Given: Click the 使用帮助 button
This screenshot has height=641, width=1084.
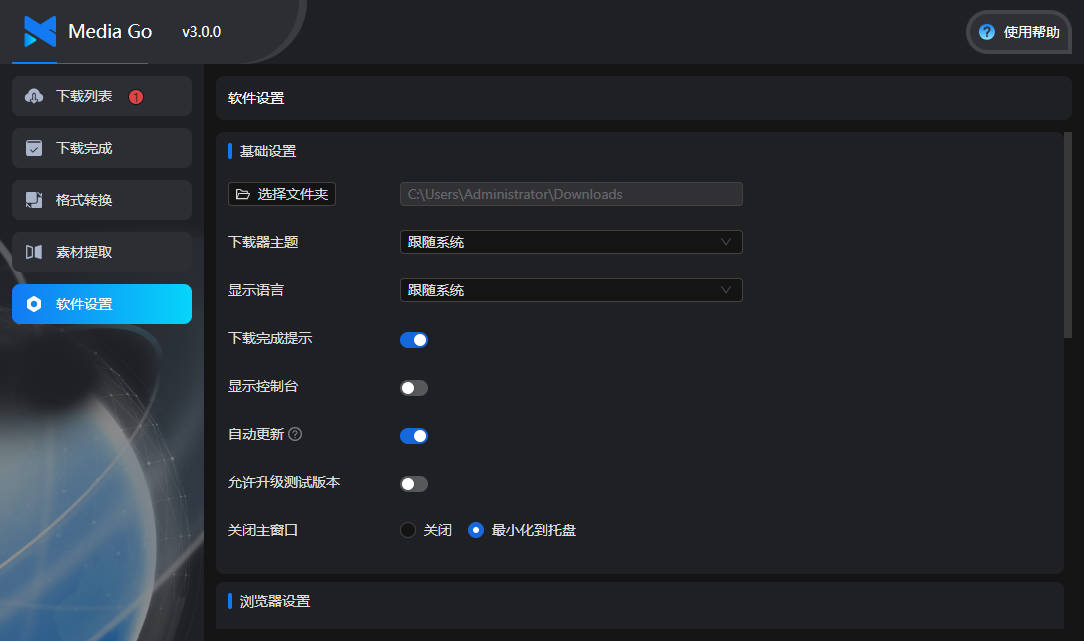Looking at the screenshot, I should 1019,32.
